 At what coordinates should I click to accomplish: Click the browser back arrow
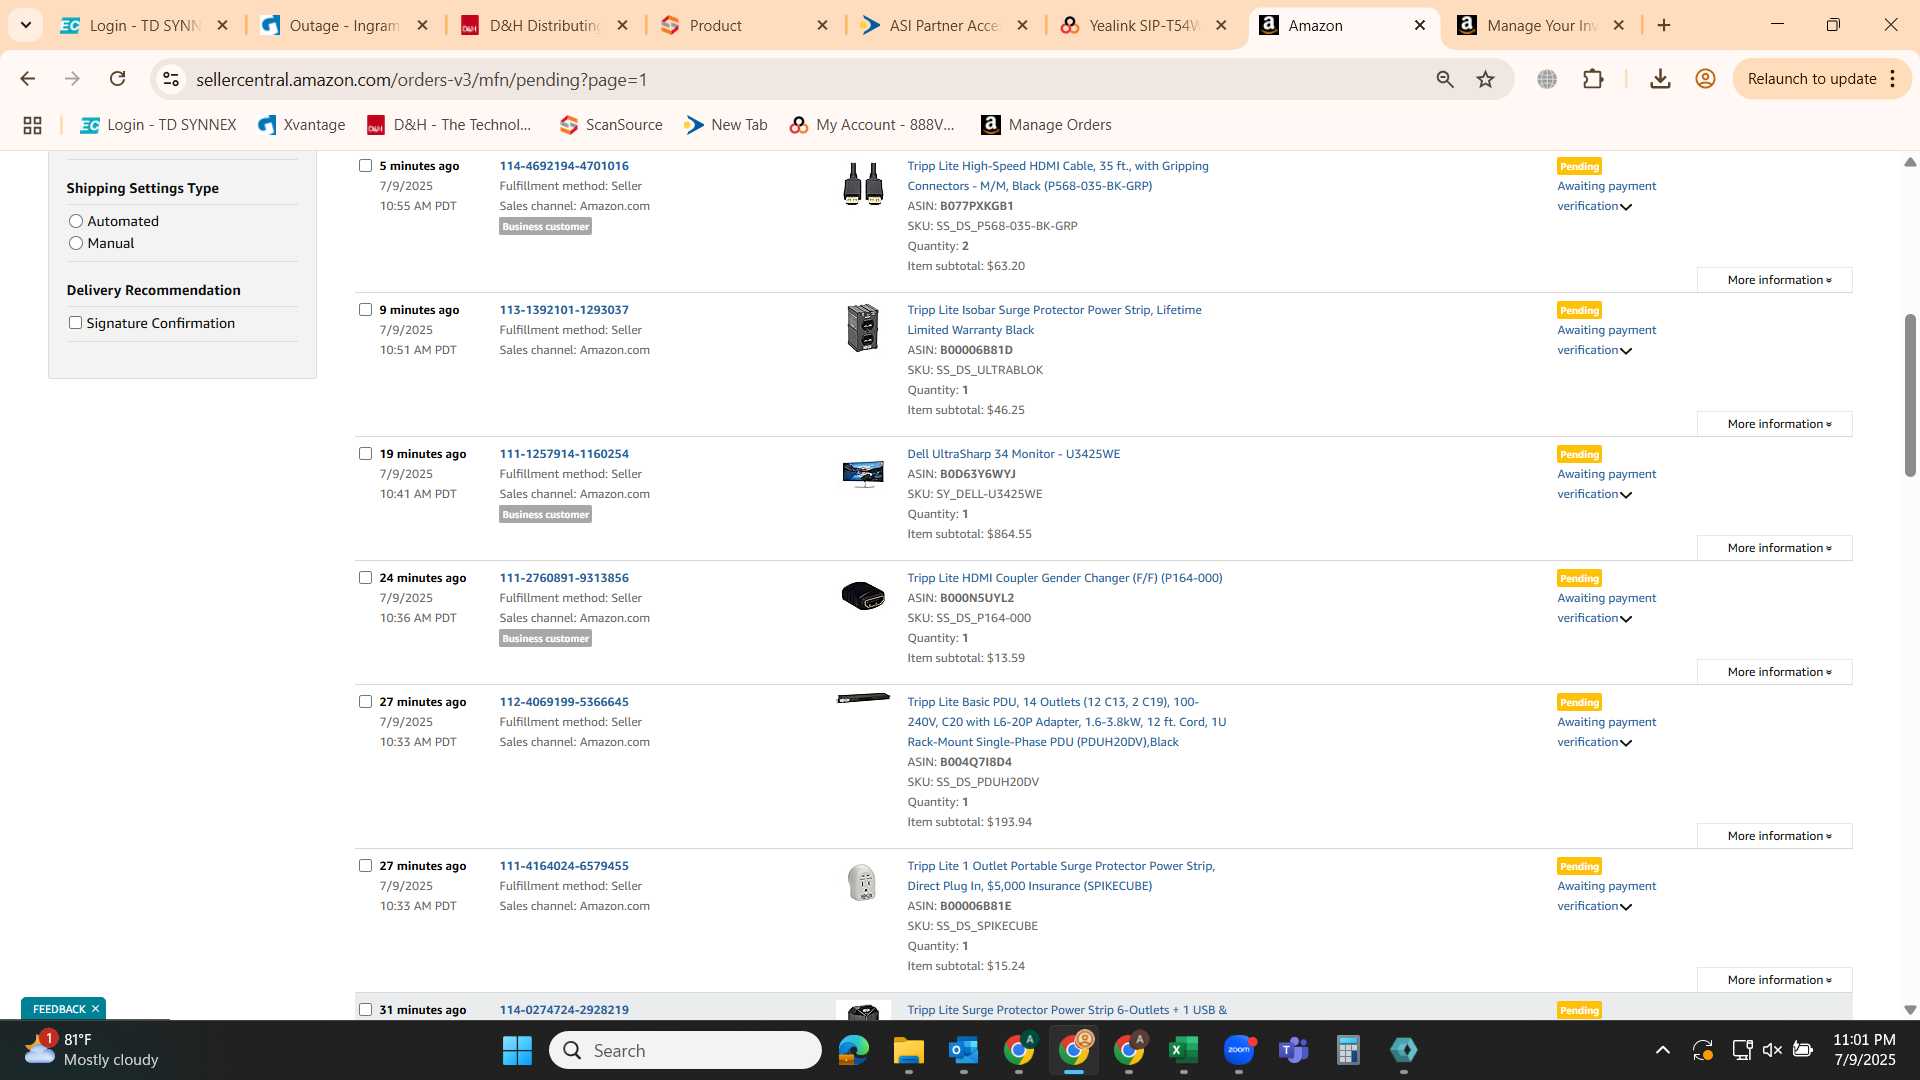pyautogui.click(x=28, y=79)
